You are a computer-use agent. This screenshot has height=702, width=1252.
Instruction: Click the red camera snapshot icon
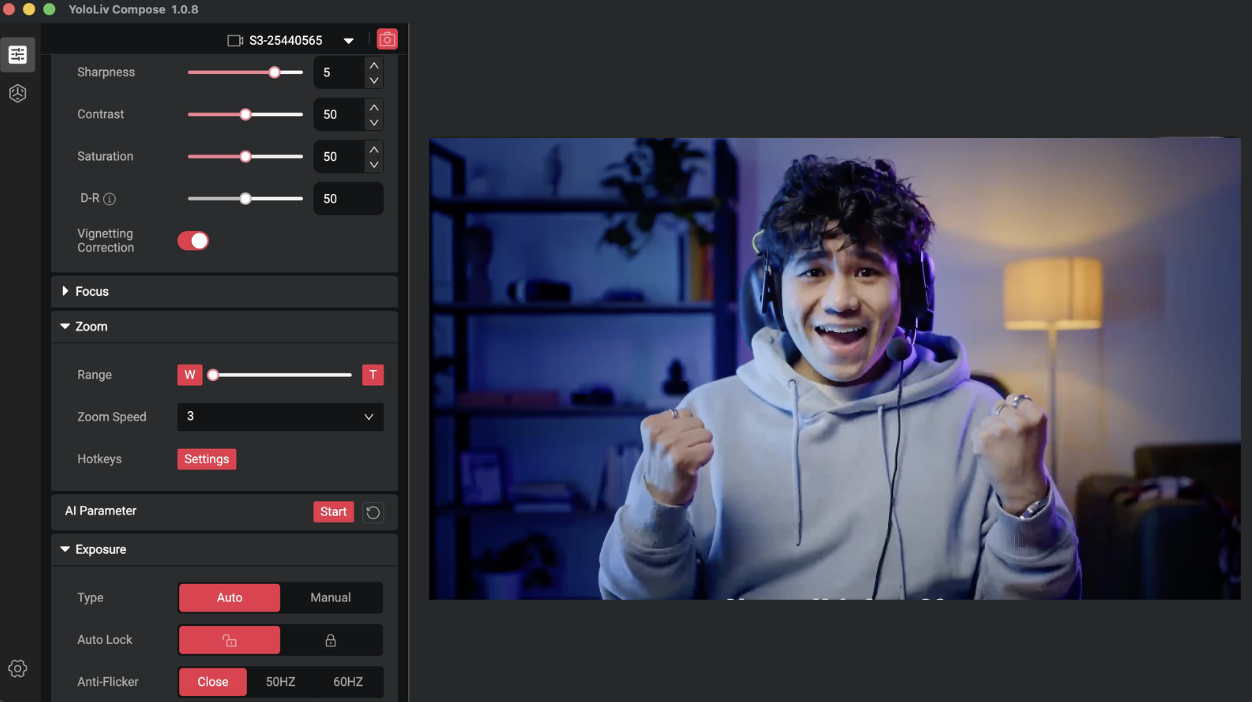(387, 40)
